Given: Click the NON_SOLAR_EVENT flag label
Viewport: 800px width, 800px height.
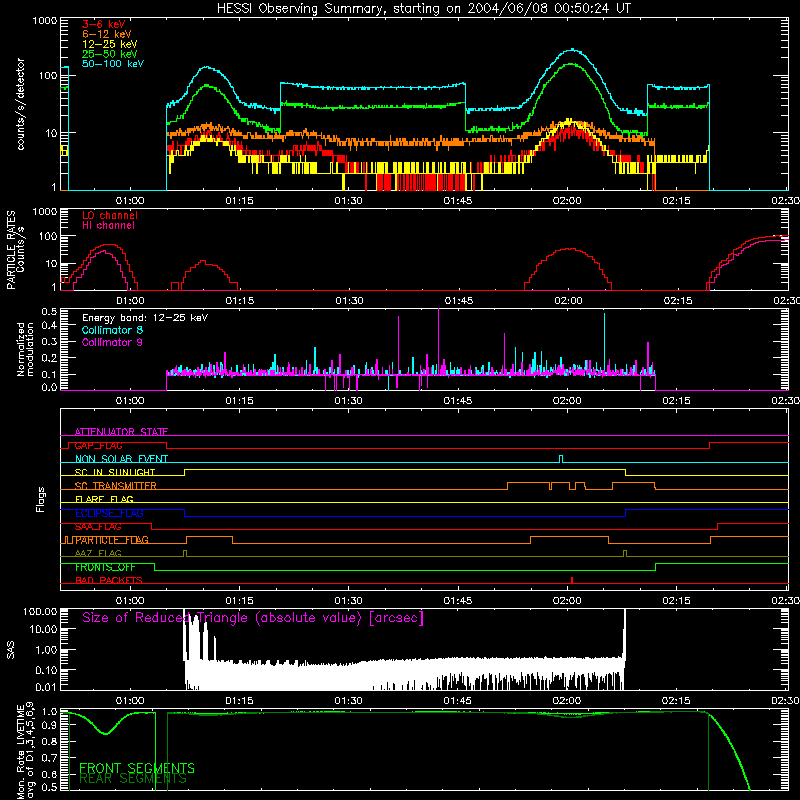Looking at the screenshot, I should point(121,459).
